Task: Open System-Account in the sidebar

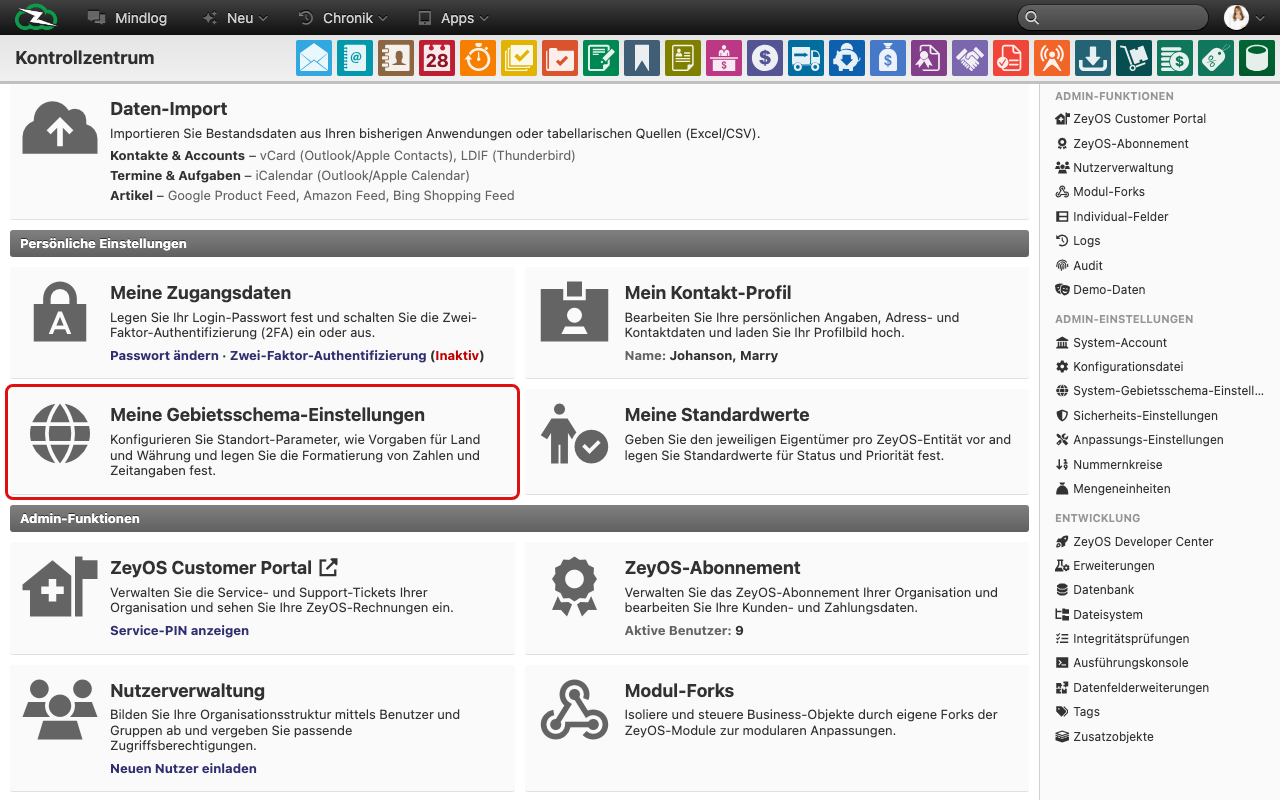Action: [1111, 342]
